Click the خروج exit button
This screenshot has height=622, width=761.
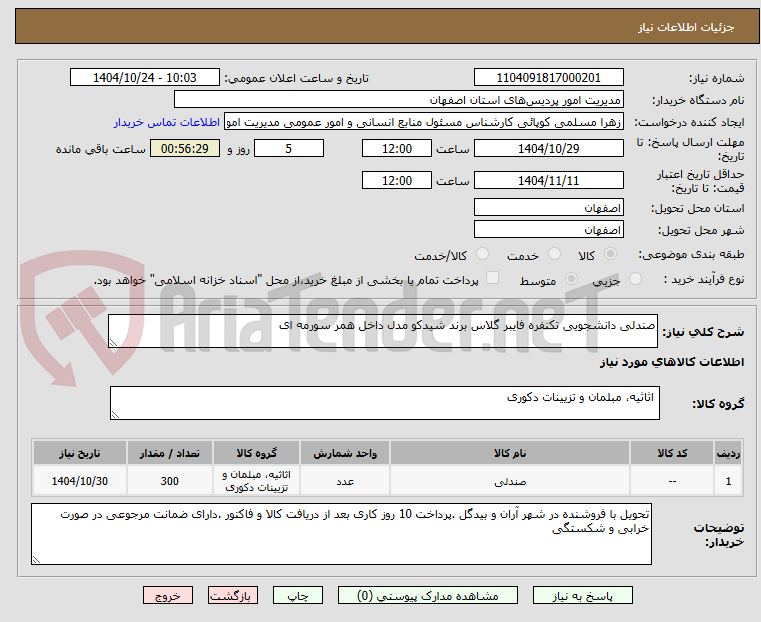tap(168, 595)
